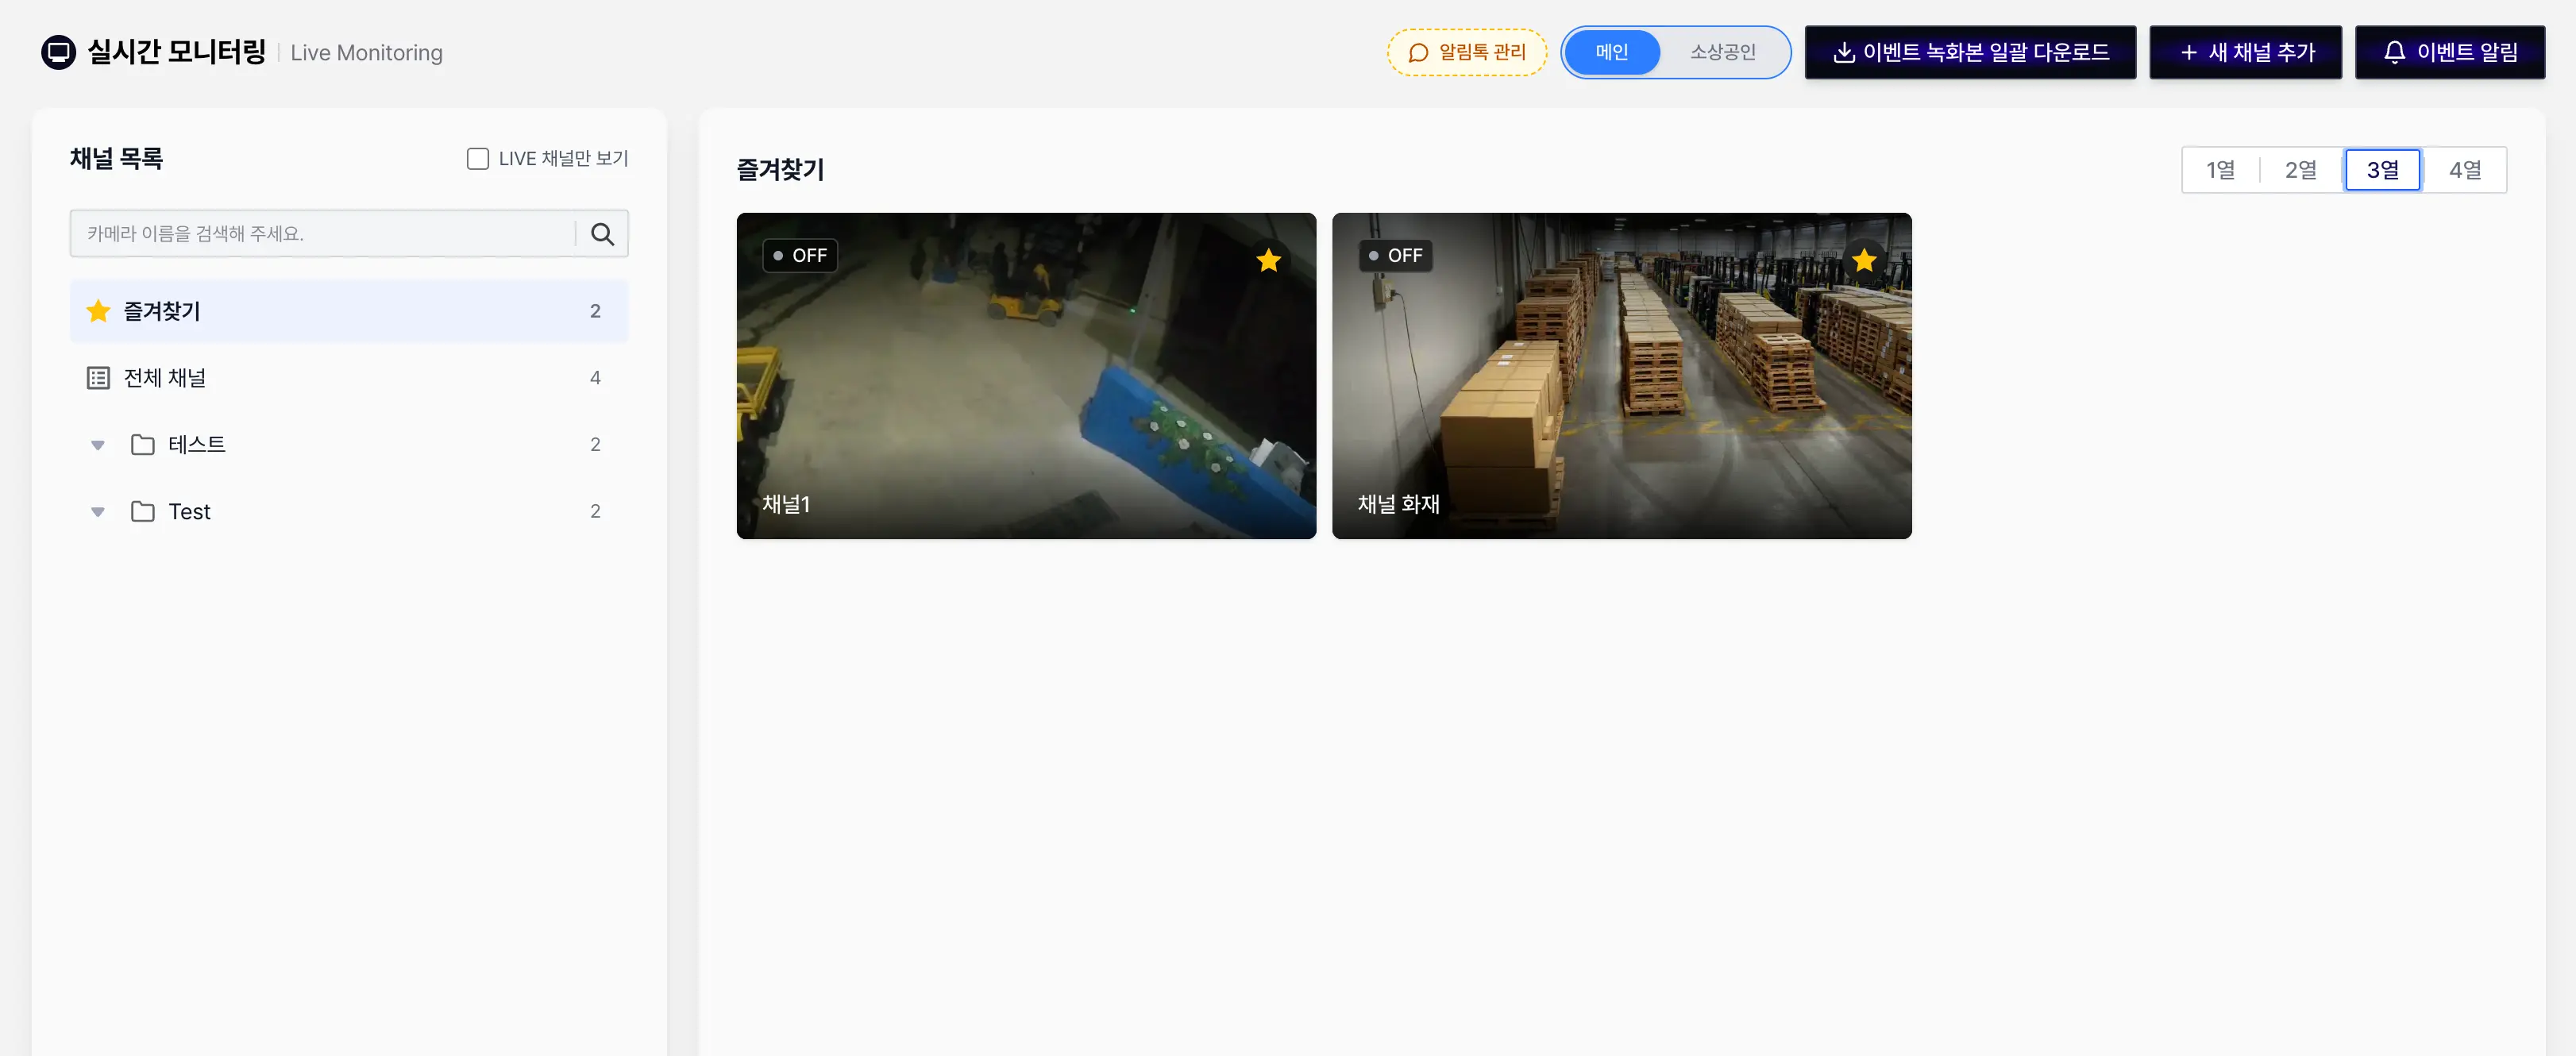Collapse the Test folder arrow
The image size is (2576, 1056).
(98, 512)
